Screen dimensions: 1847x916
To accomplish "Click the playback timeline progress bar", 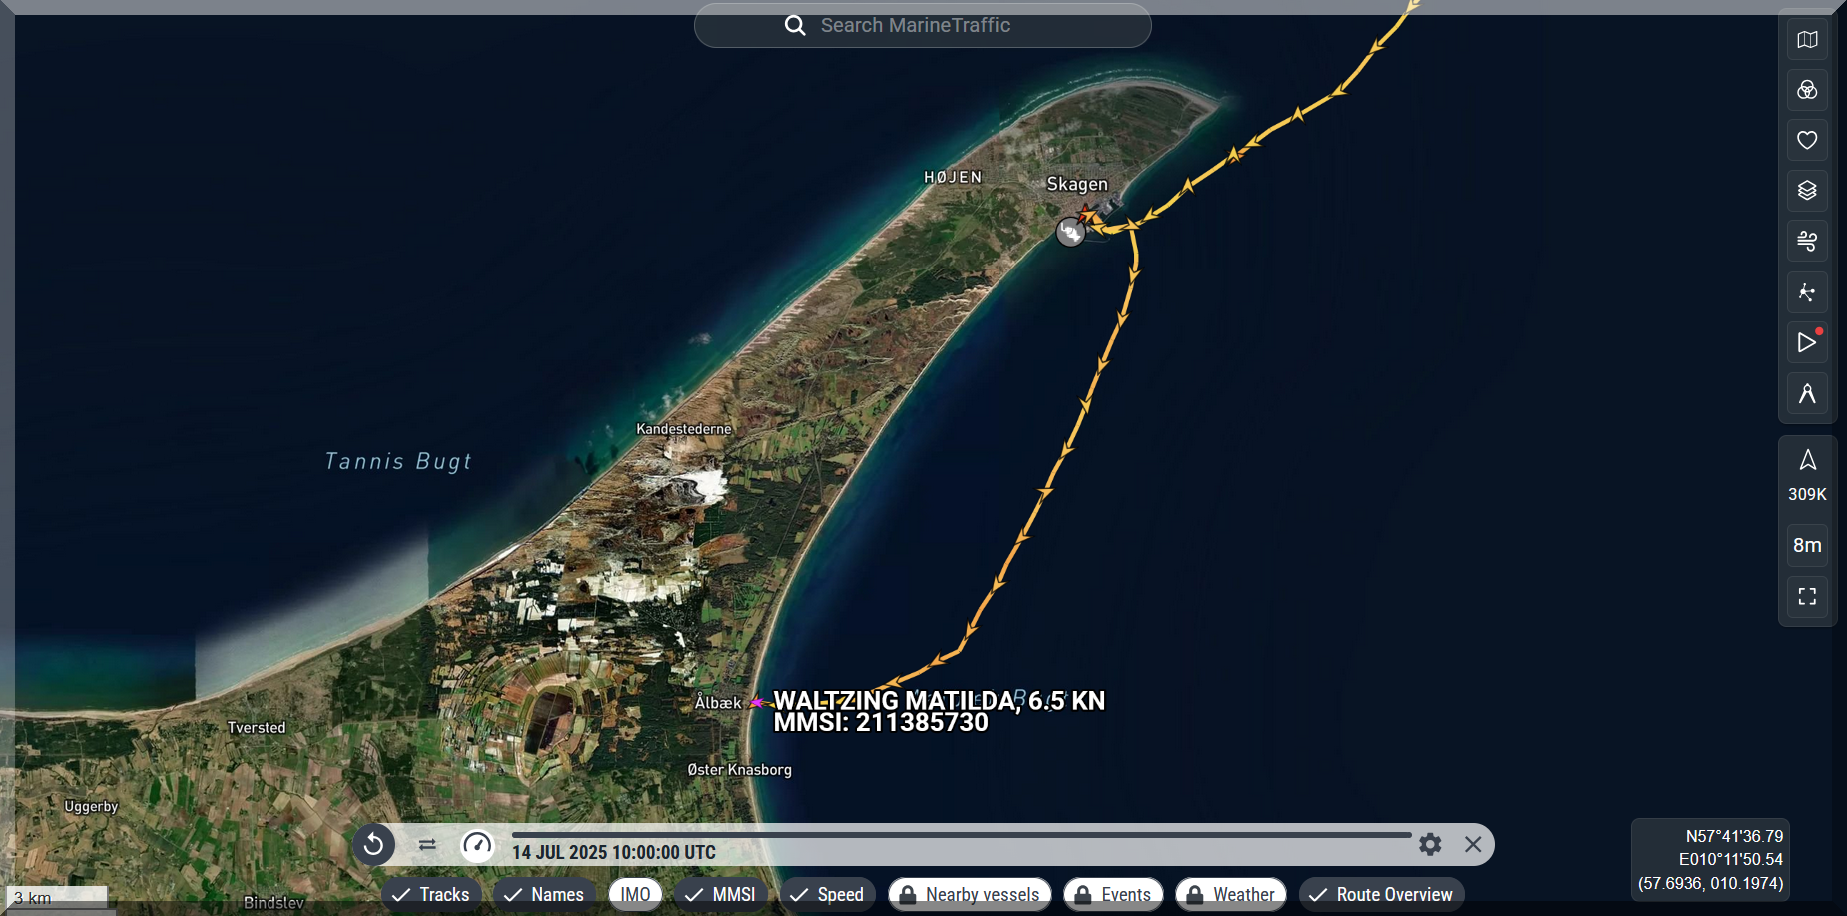I will point(960,835).
